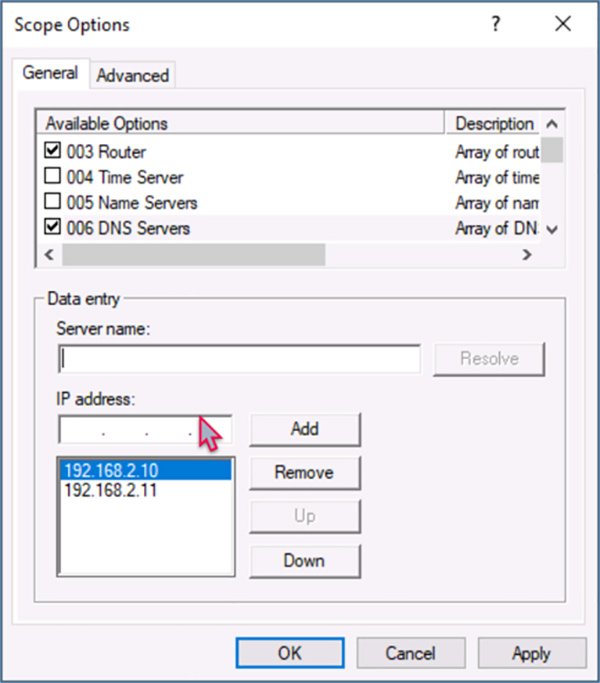Click the horizontal scrollbar thumb
The image size is (600, 683).
click(193, 255)
